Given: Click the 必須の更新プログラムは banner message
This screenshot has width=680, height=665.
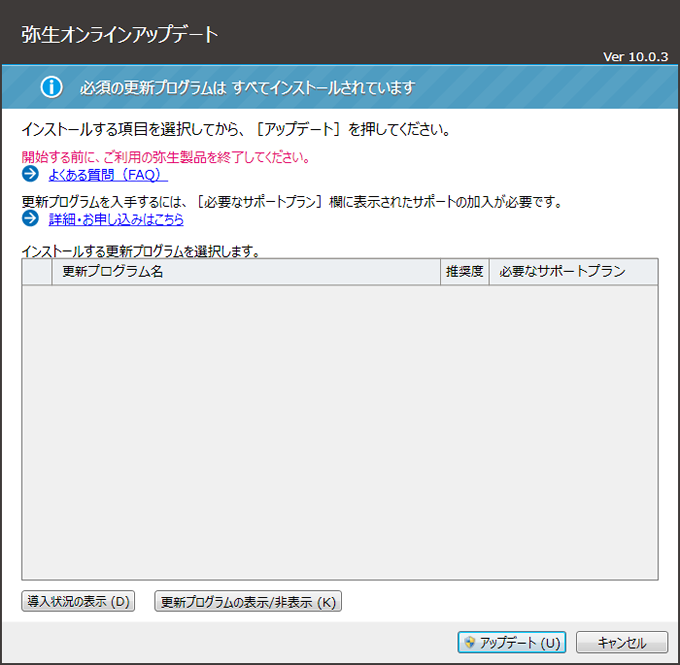Looking at the screenshot, I should click(x=248, y=88).
